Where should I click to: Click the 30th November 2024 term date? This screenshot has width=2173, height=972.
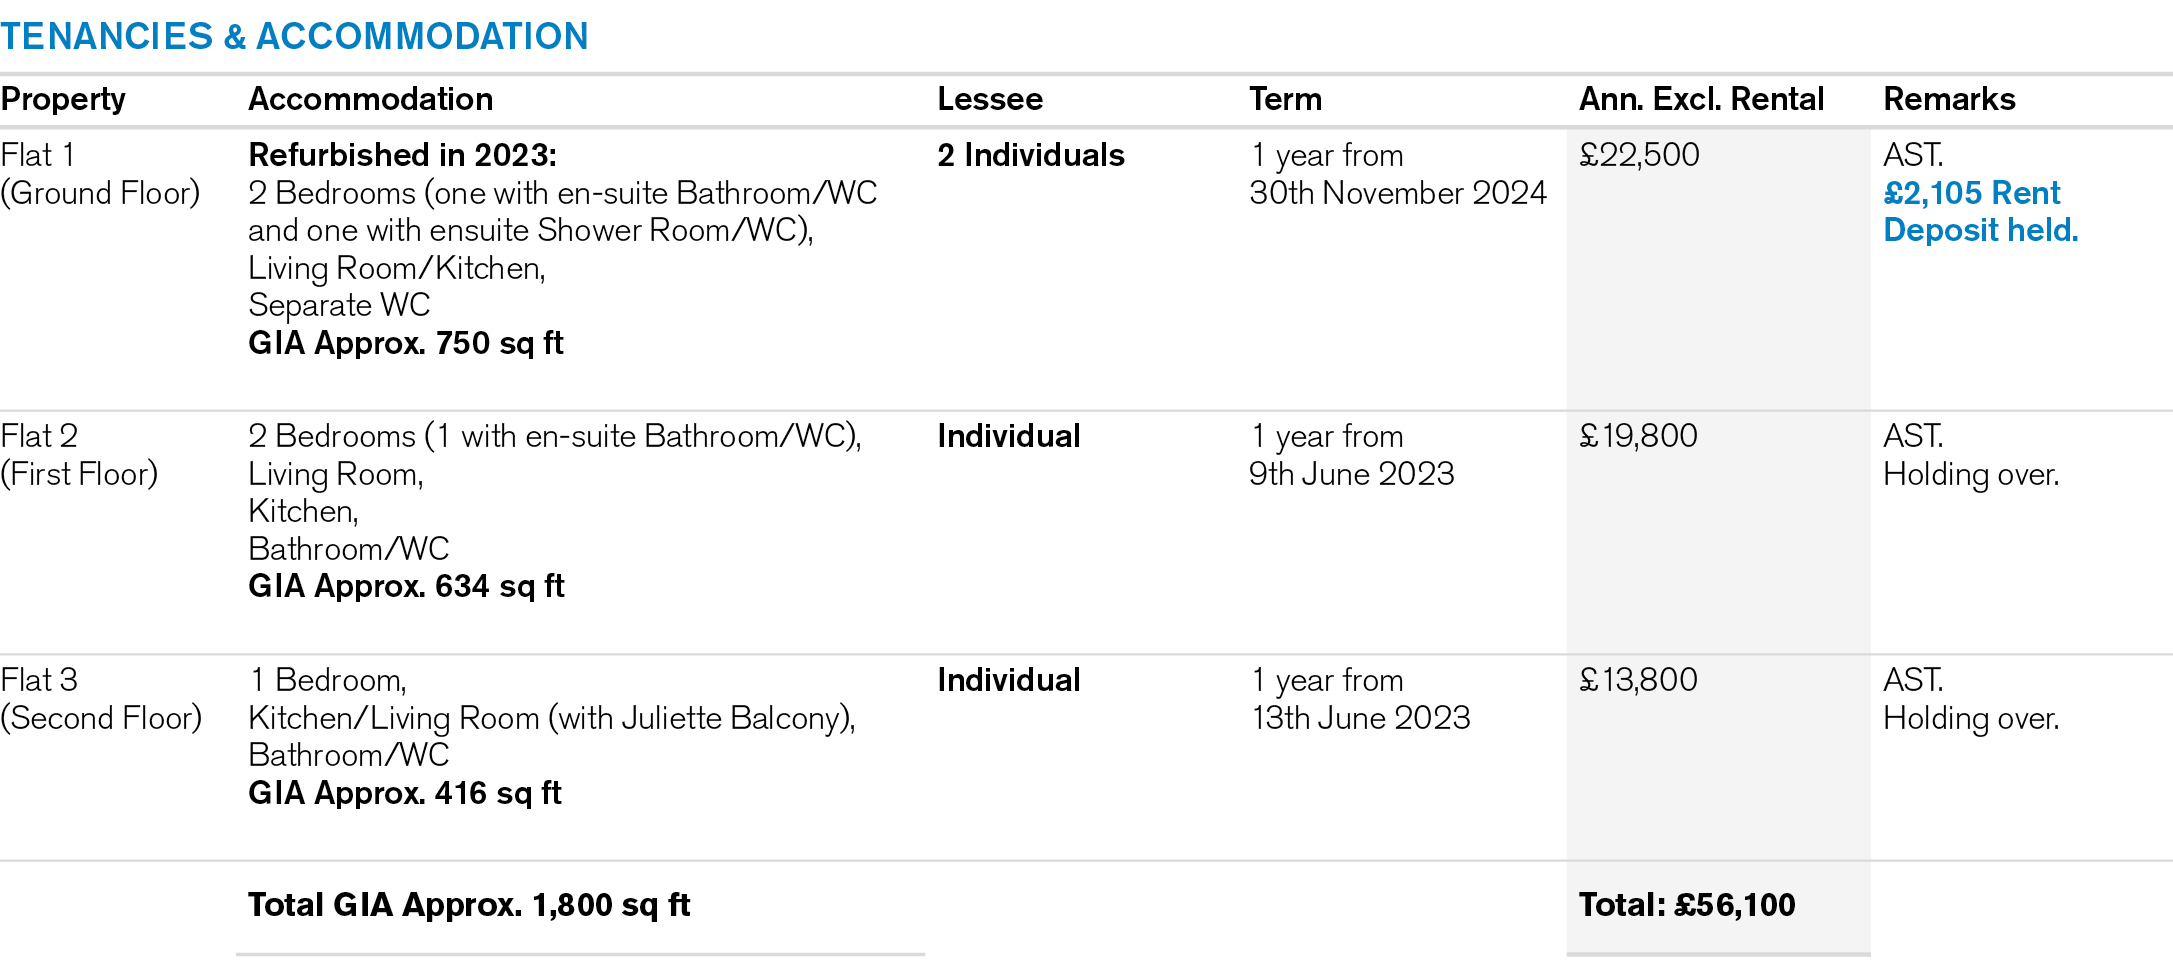pyautogui.click(x=1397, y=192)
